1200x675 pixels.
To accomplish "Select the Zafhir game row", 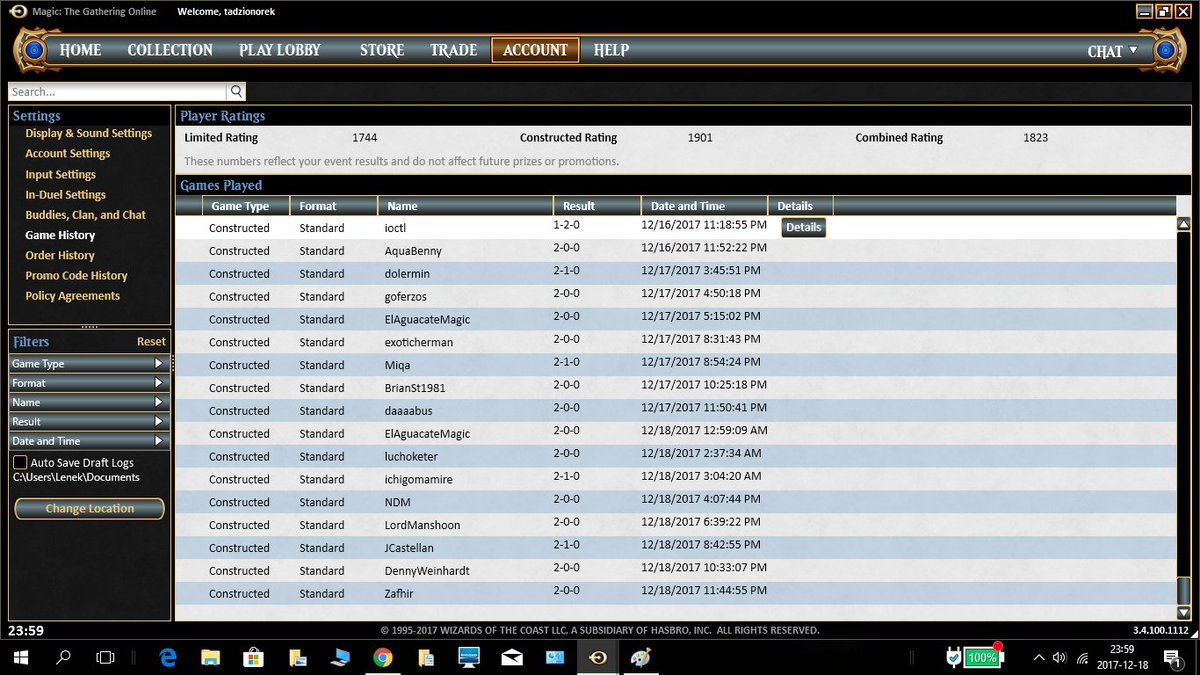I will click(676, 594).
